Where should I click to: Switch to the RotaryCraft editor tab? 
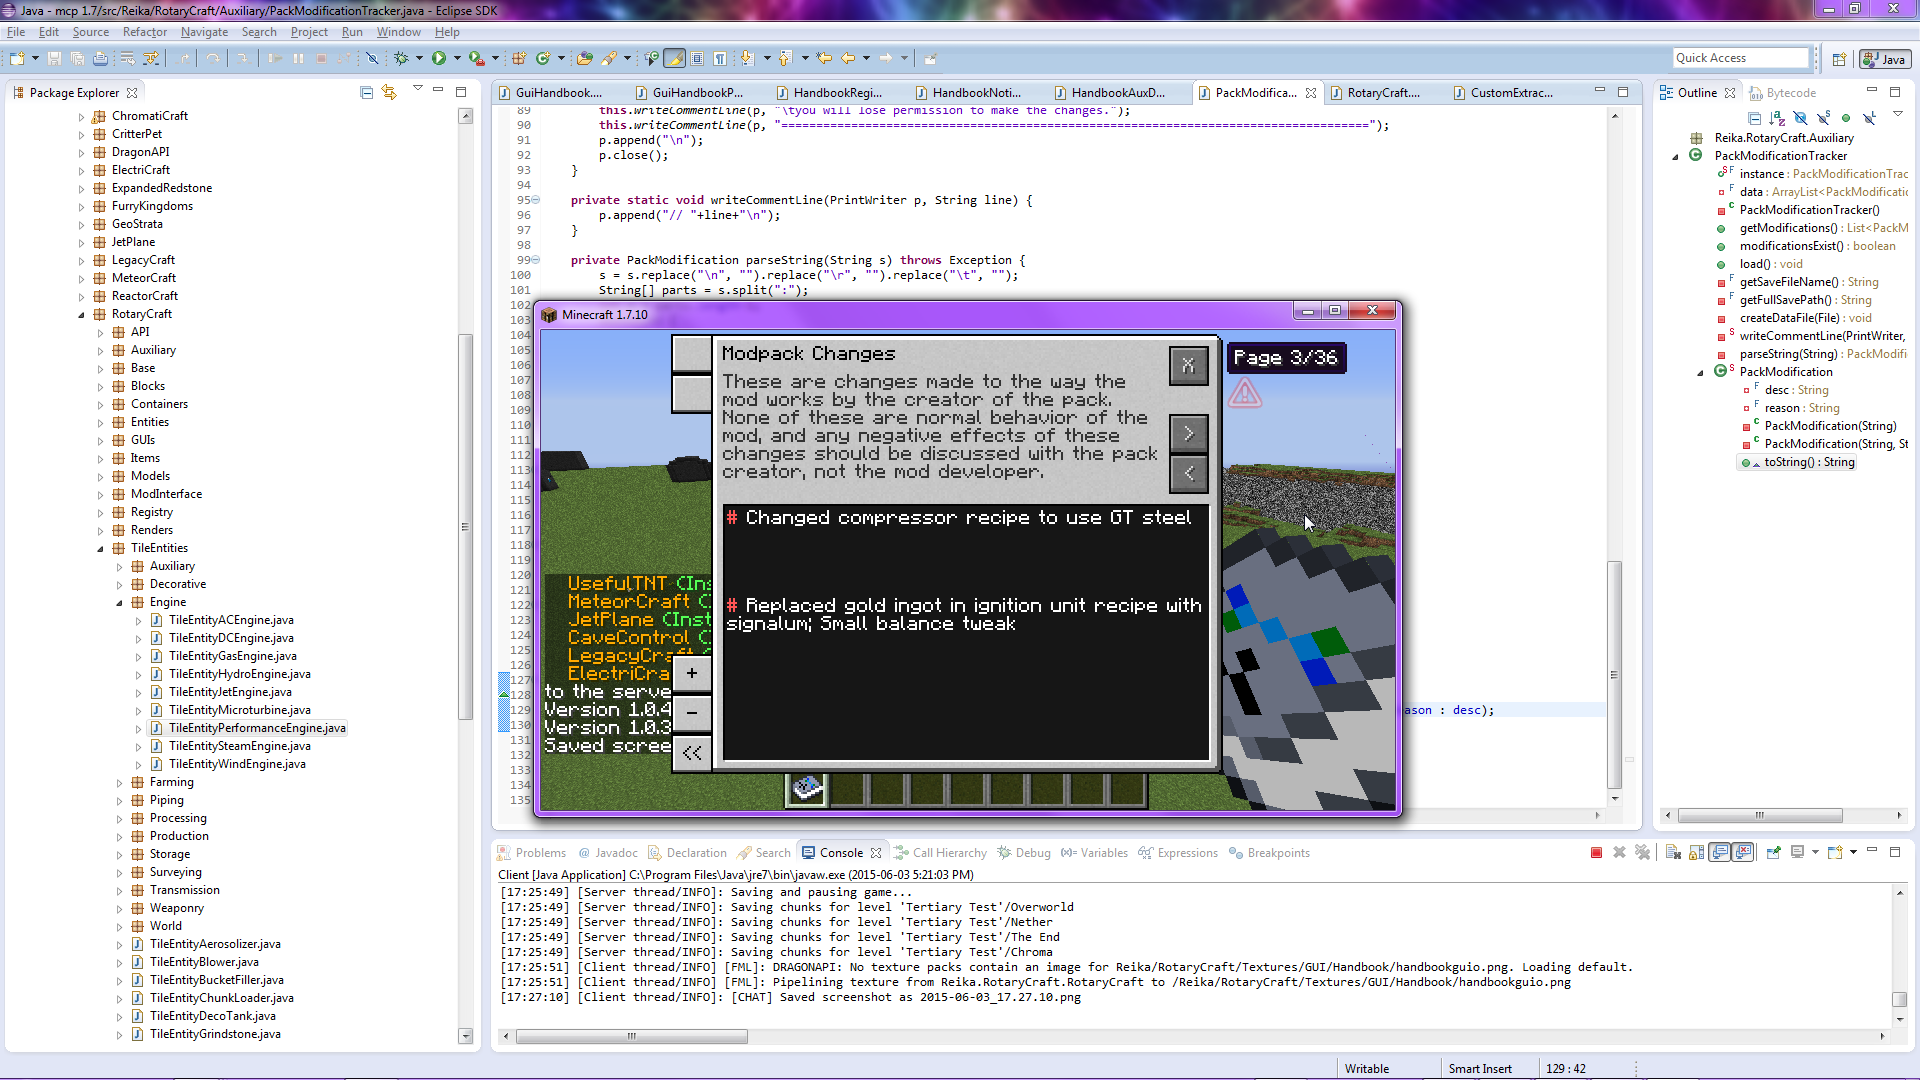[x=1383, y=93]
